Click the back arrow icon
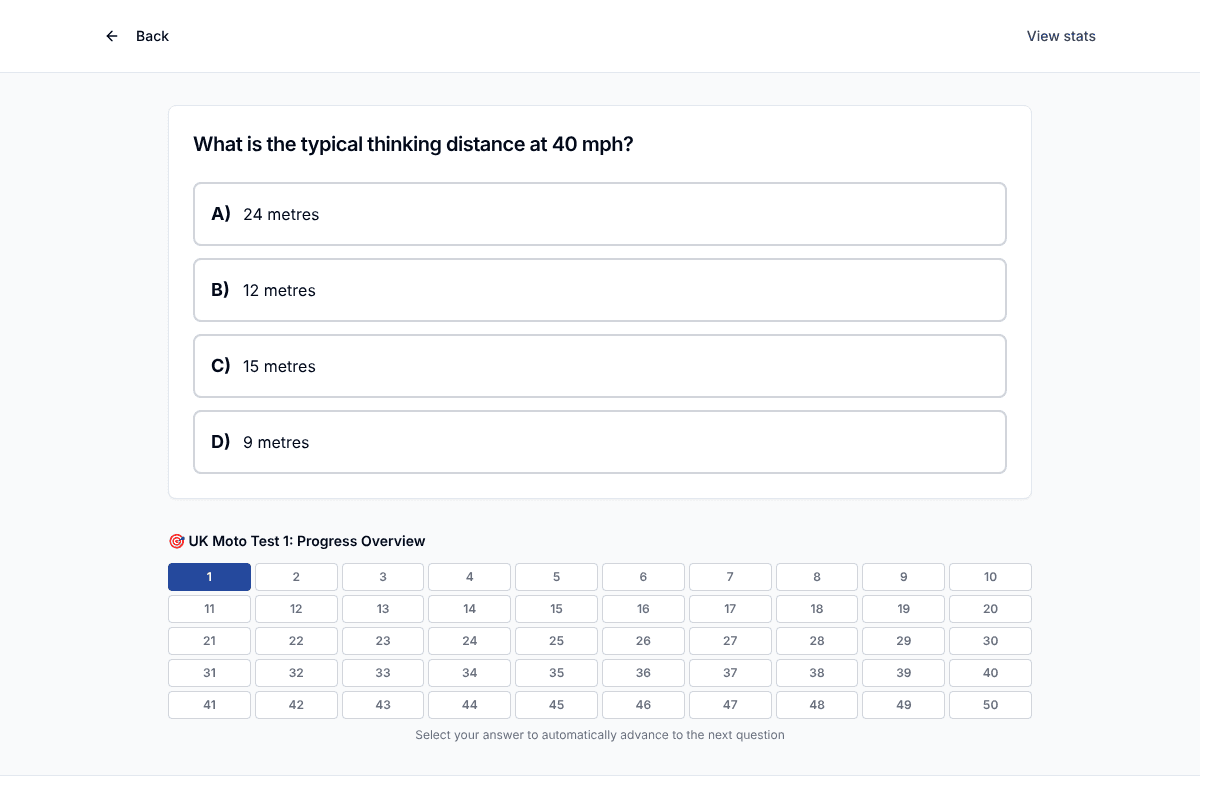 112,36
